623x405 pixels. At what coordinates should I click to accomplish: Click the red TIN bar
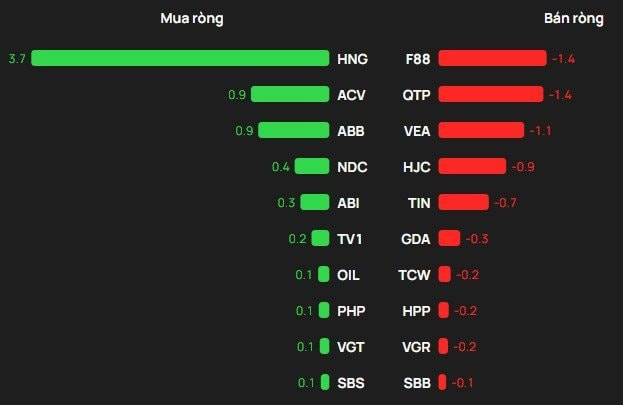(463, 202)
